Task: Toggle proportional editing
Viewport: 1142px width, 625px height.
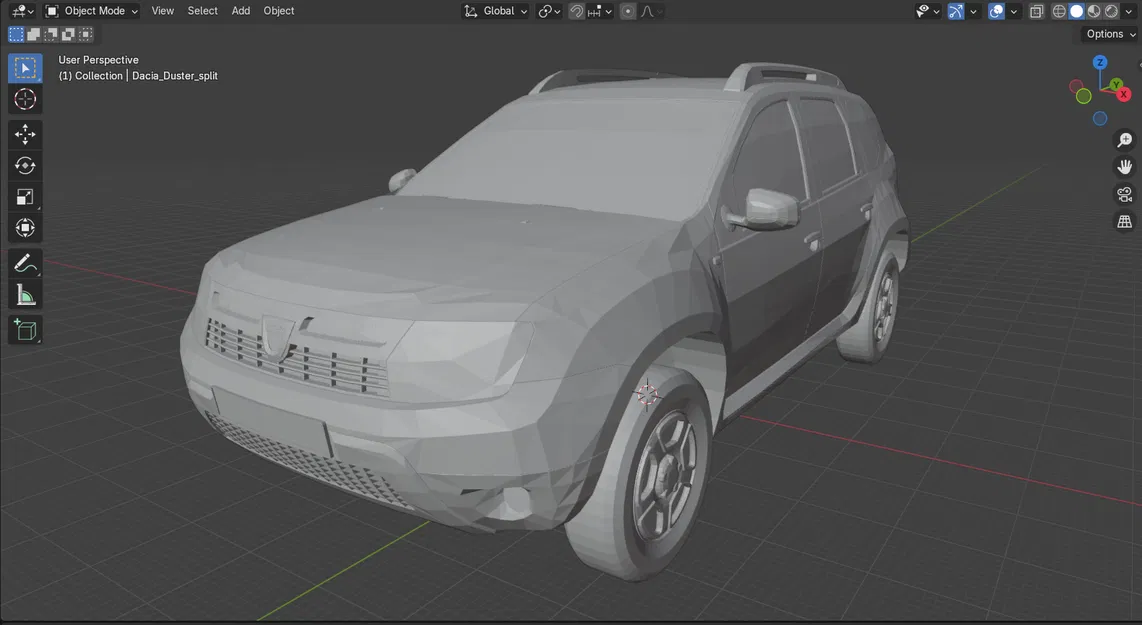Action: [626, 10]
